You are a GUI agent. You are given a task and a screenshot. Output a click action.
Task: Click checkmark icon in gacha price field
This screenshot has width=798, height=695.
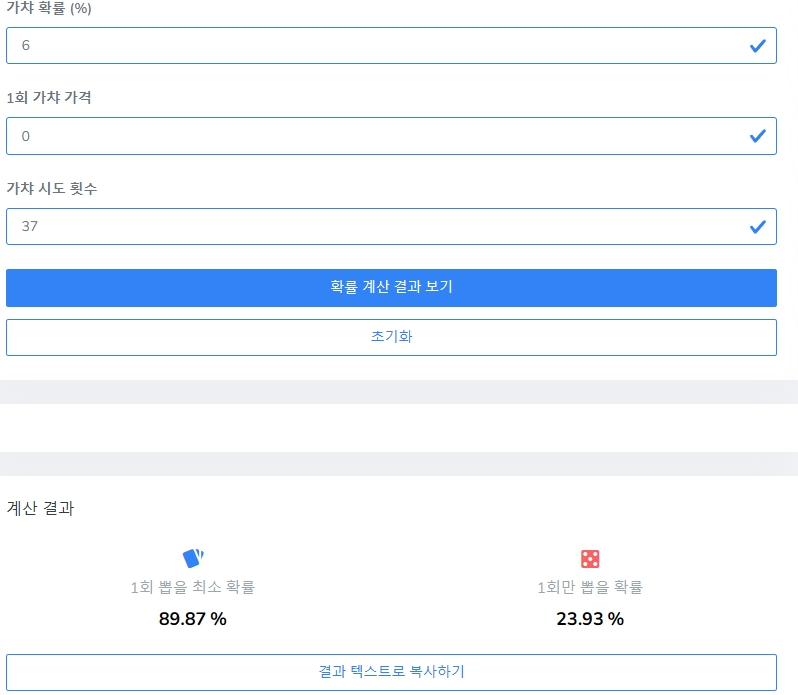pyautogui.click(x=757, y=136)
